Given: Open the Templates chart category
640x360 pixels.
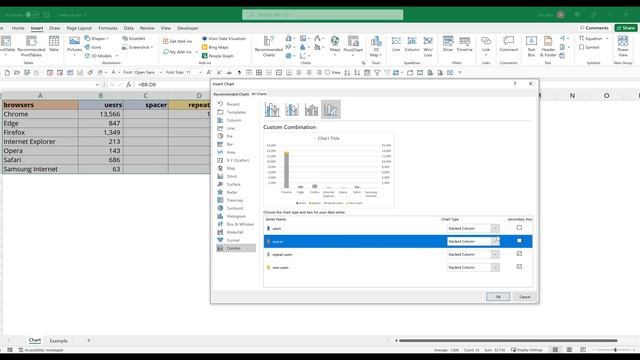Looking at the screenshot, I should point(236,112).
